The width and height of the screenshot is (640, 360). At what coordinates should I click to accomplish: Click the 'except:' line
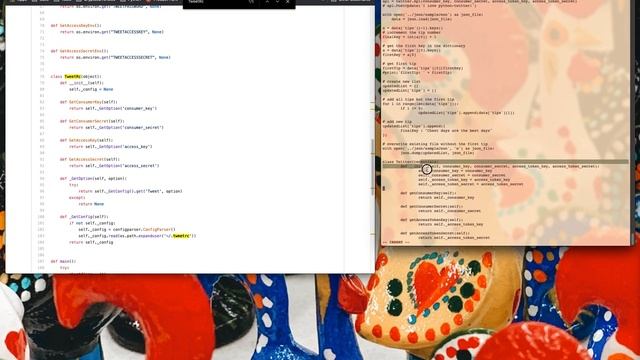coord(77,198)
